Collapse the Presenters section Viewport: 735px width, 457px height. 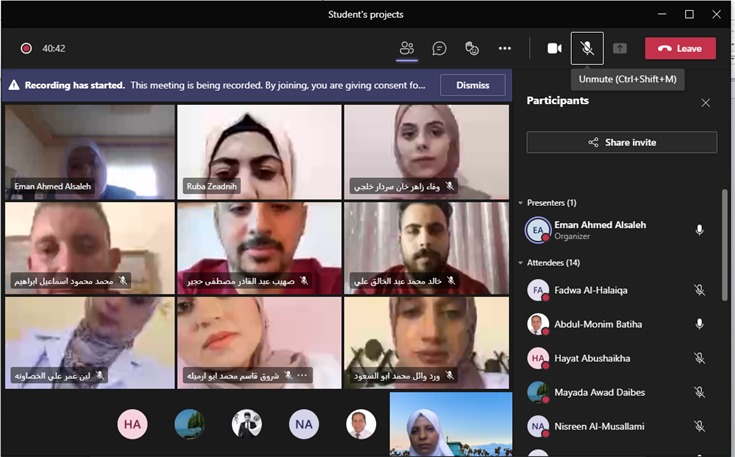pyautogui.click(x=521, y=203)
